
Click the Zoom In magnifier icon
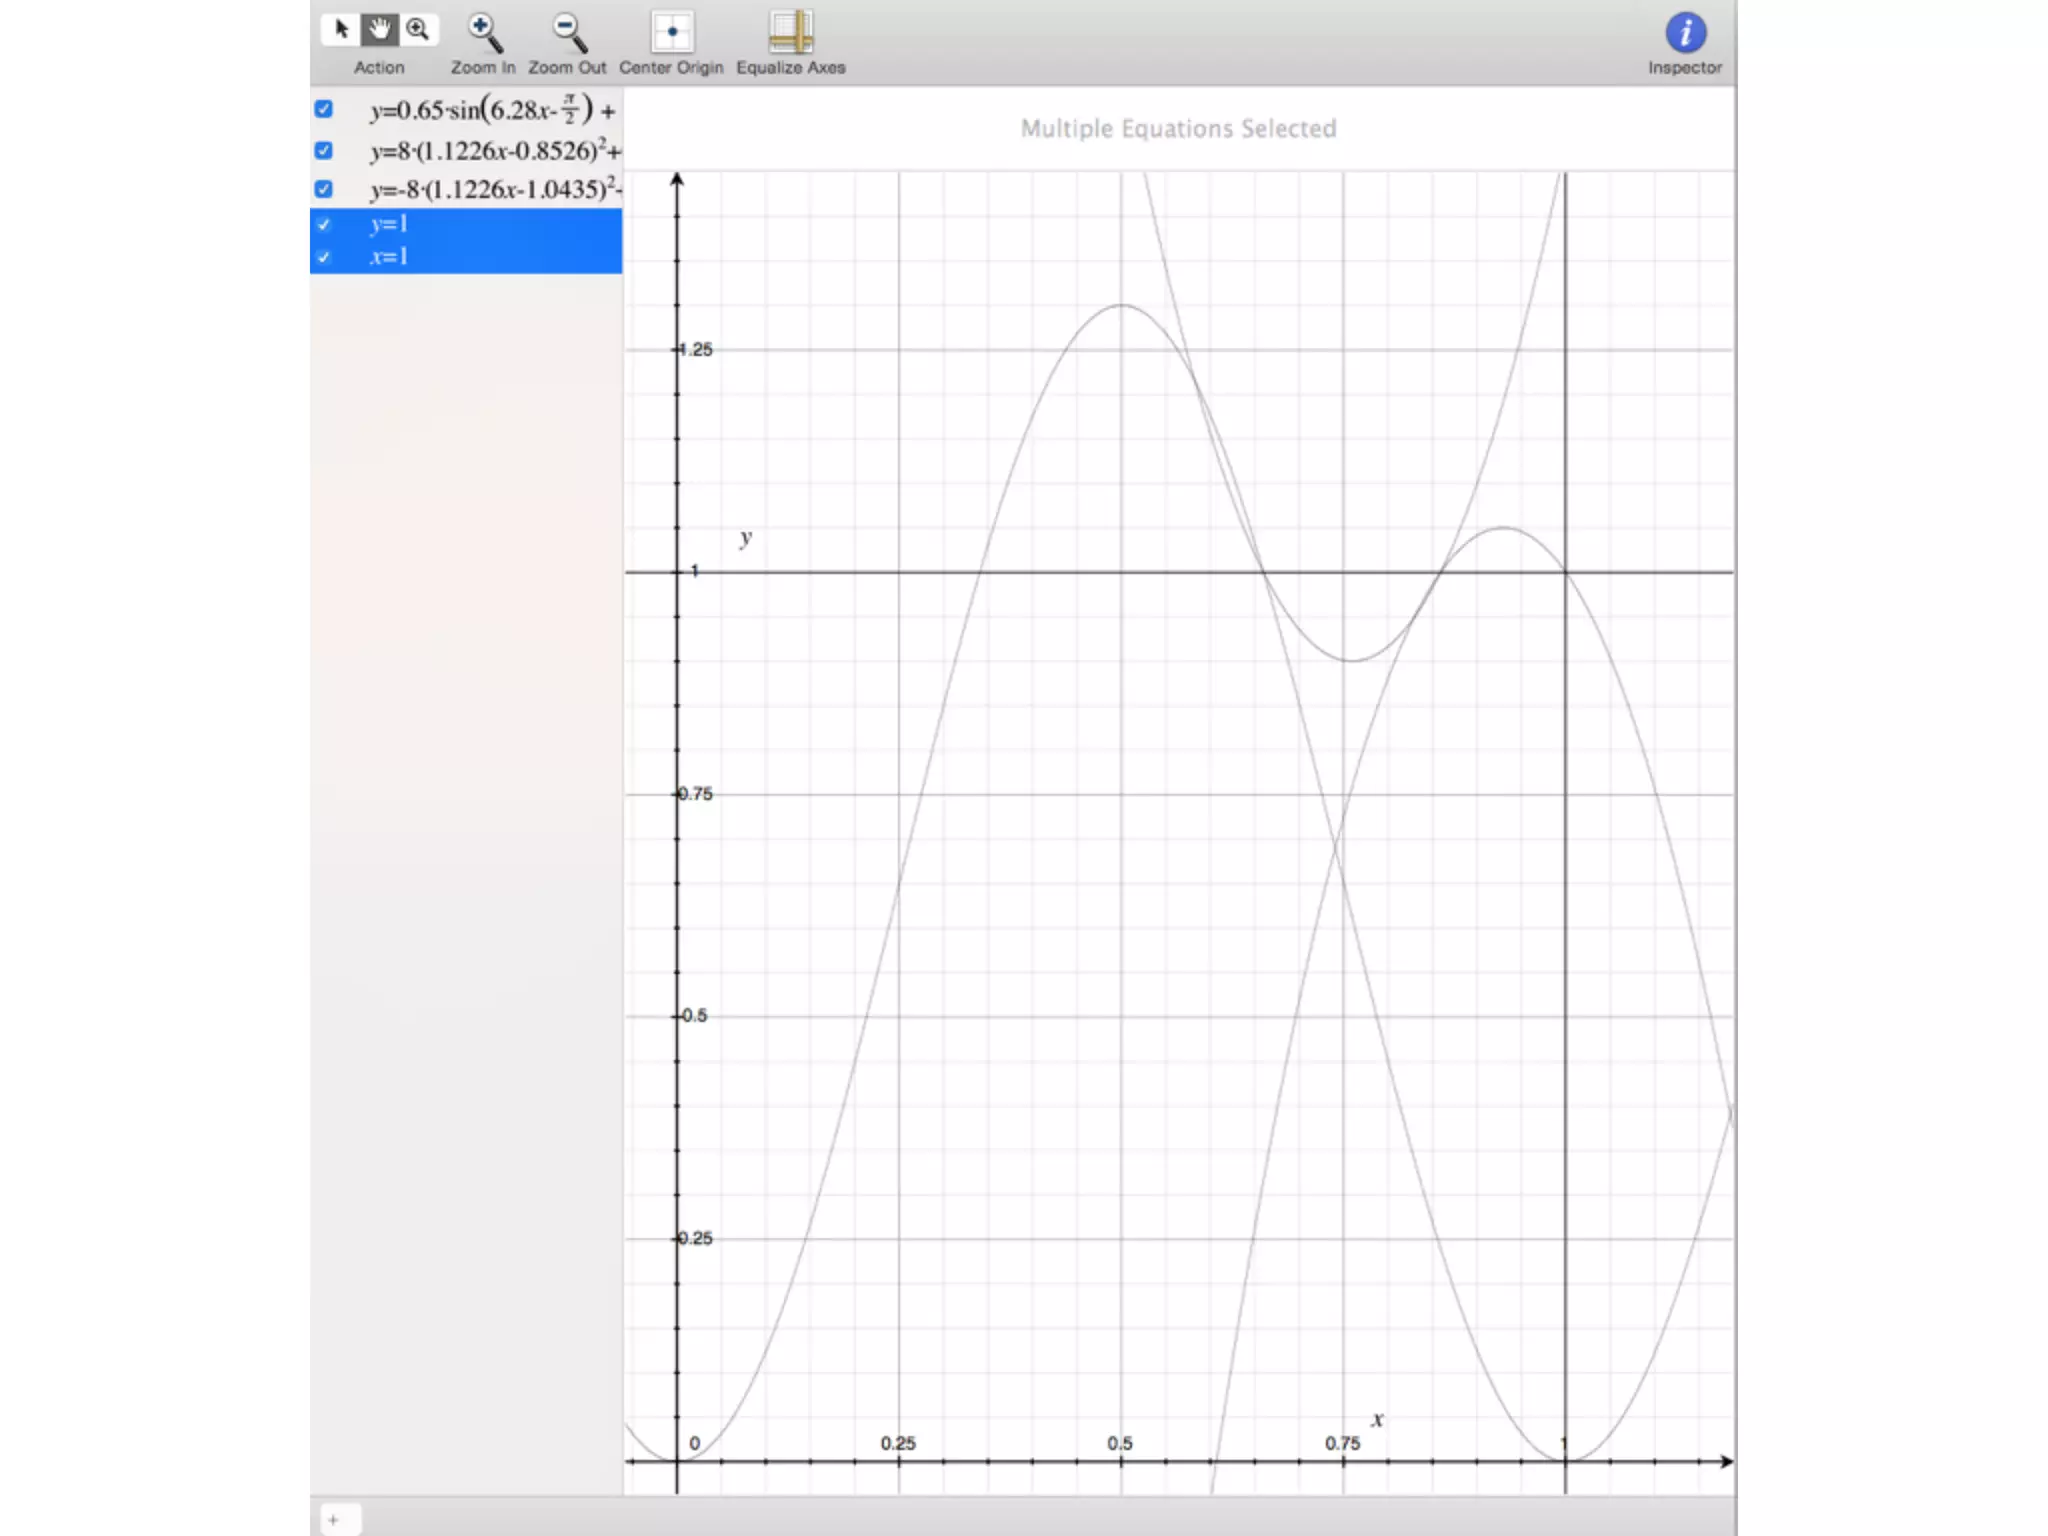click(x=484, y=32)
